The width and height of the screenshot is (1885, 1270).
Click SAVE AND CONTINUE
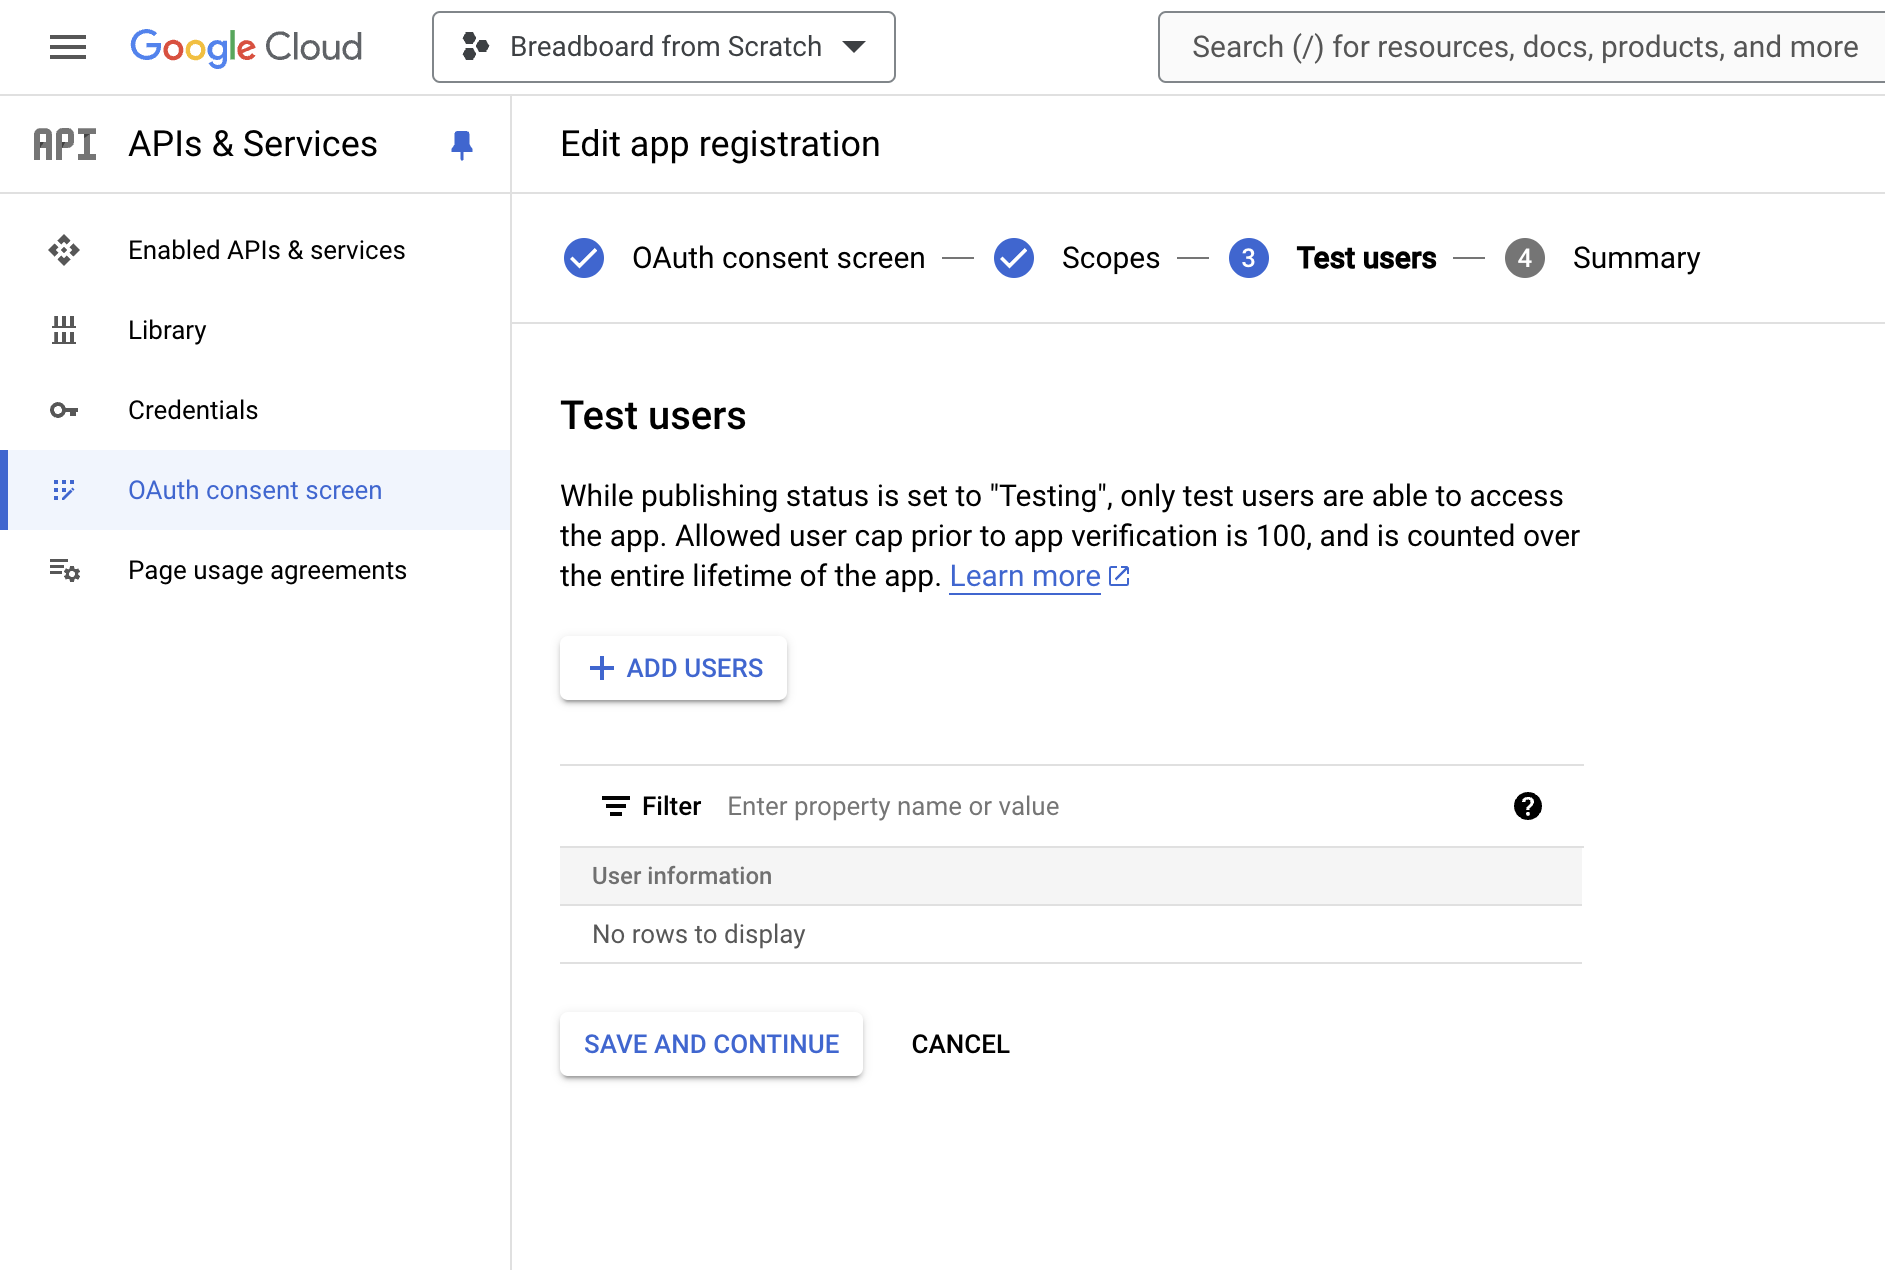click(711, 1044)
